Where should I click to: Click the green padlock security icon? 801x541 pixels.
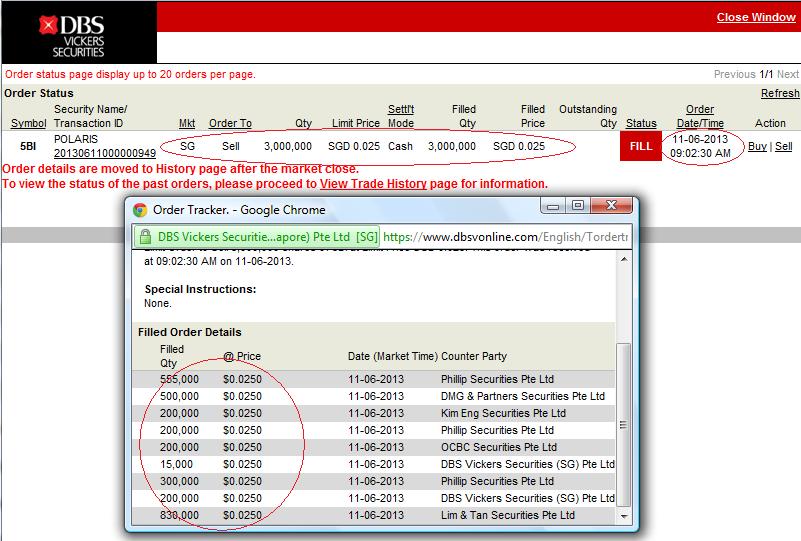(146, 237)
